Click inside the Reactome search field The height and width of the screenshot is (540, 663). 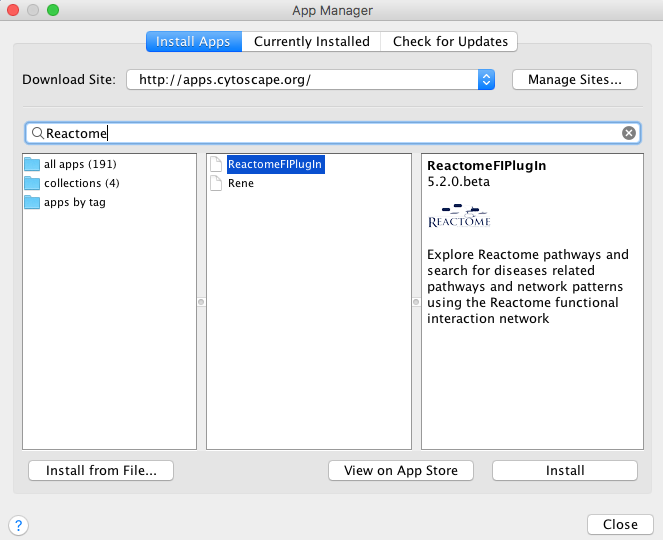[x=333, y=133]
